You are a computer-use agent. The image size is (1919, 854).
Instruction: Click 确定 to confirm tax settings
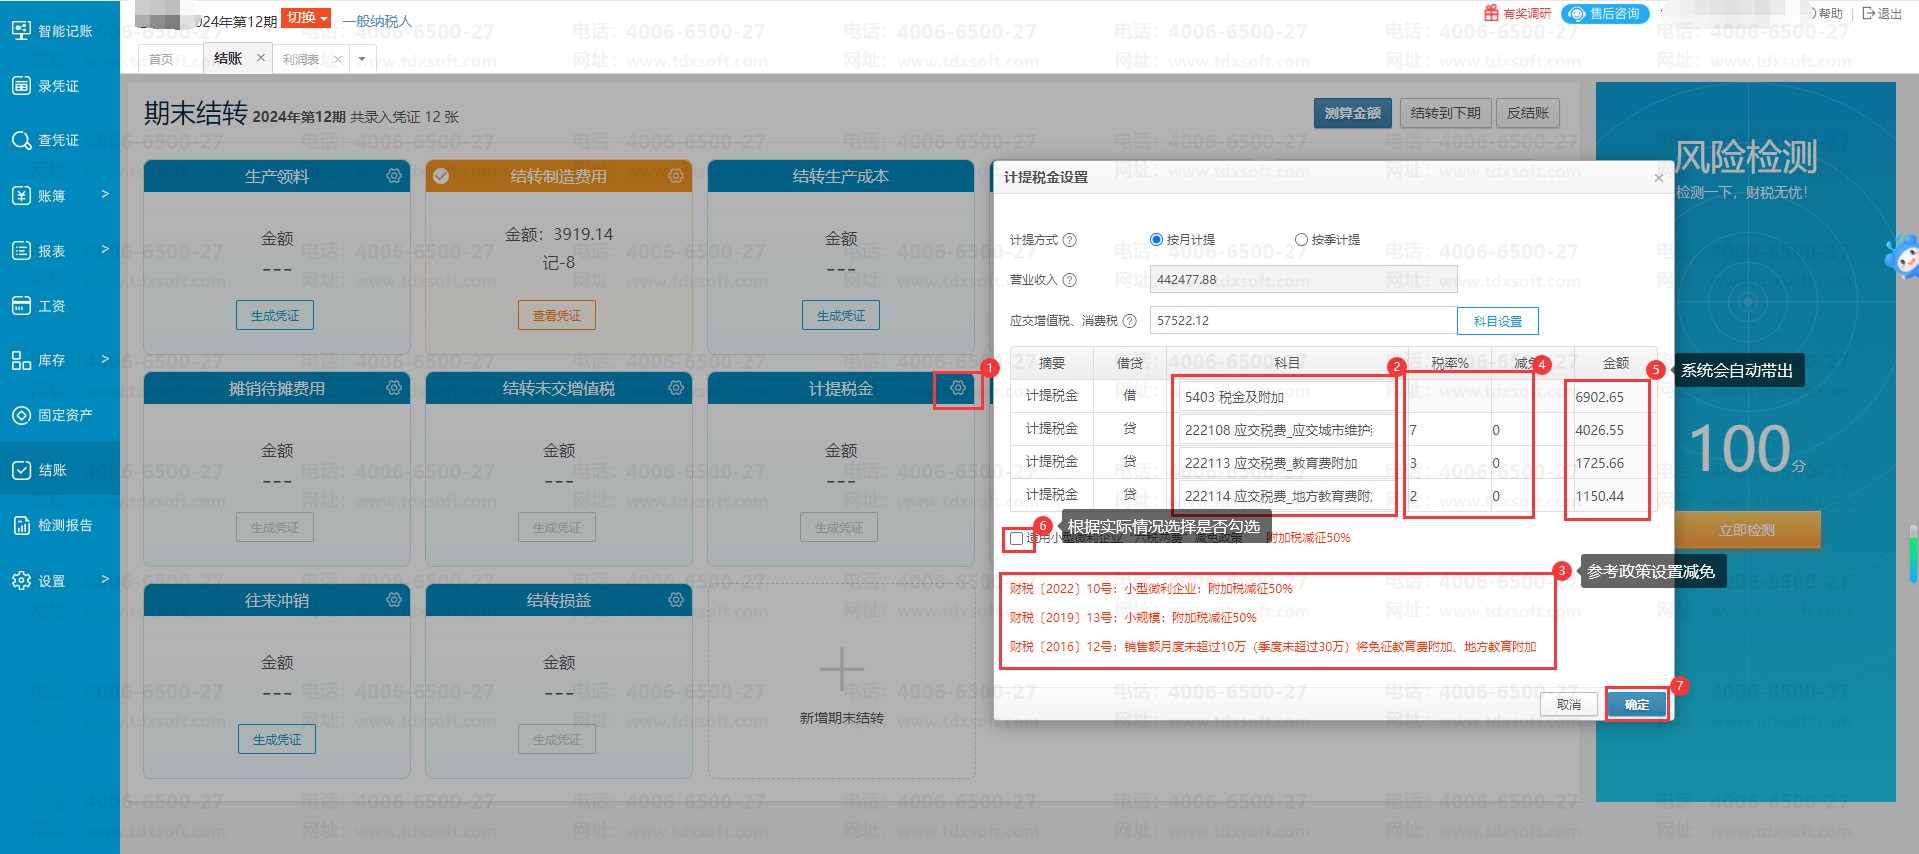click(x=1636, y=705)
